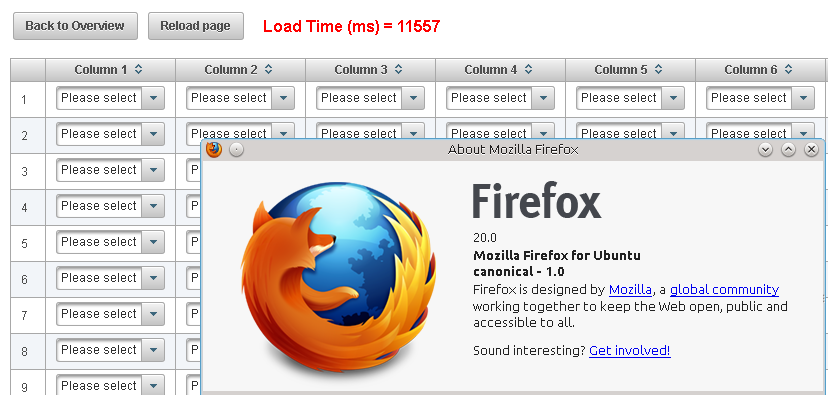Image resolution: width=828 pixels, height=395 pixels.
Task: Sort by Column 3 header arrows
Action: coord(398,69)
